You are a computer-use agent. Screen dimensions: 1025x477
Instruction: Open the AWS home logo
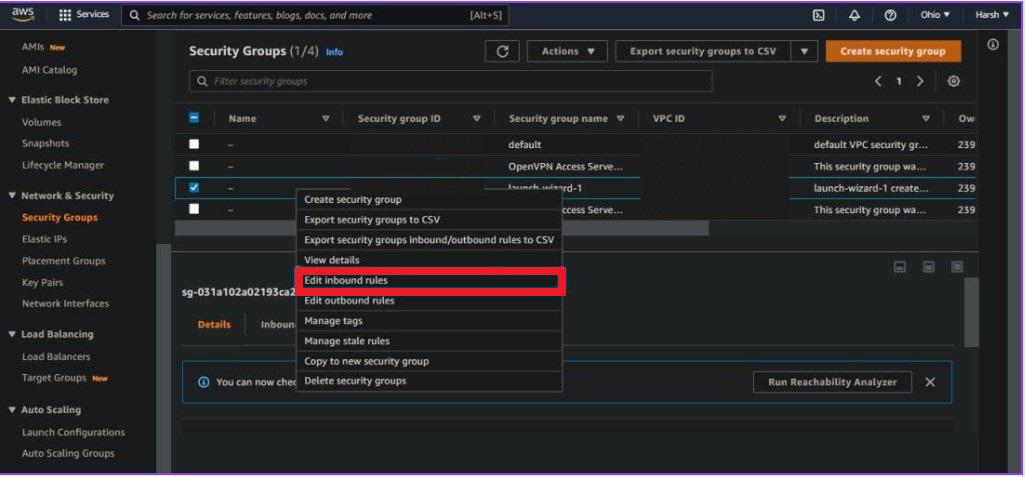pos(22,14)
